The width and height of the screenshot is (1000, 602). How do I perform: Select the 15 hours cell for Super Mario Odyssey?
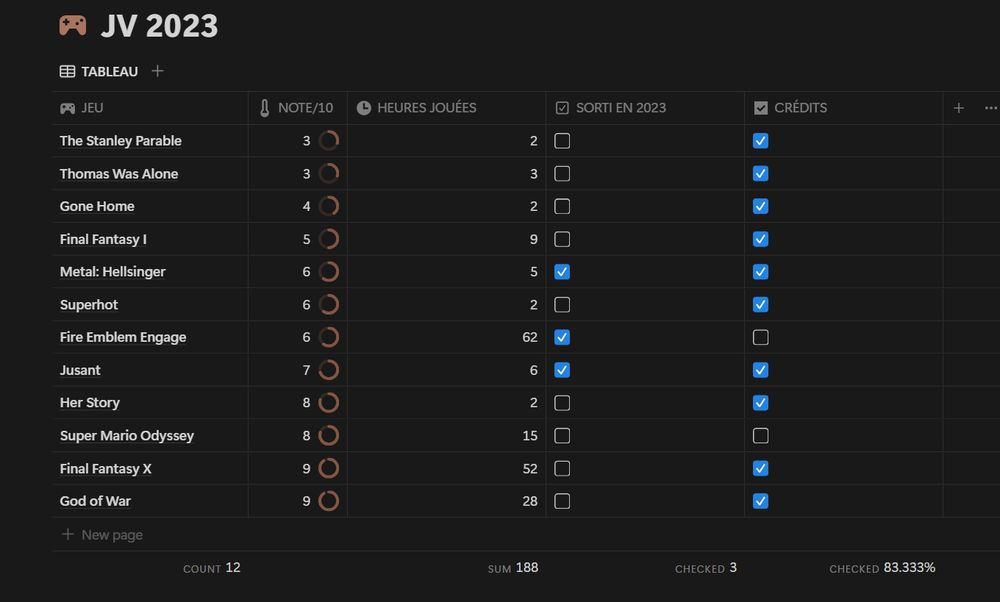pos(446,436)
